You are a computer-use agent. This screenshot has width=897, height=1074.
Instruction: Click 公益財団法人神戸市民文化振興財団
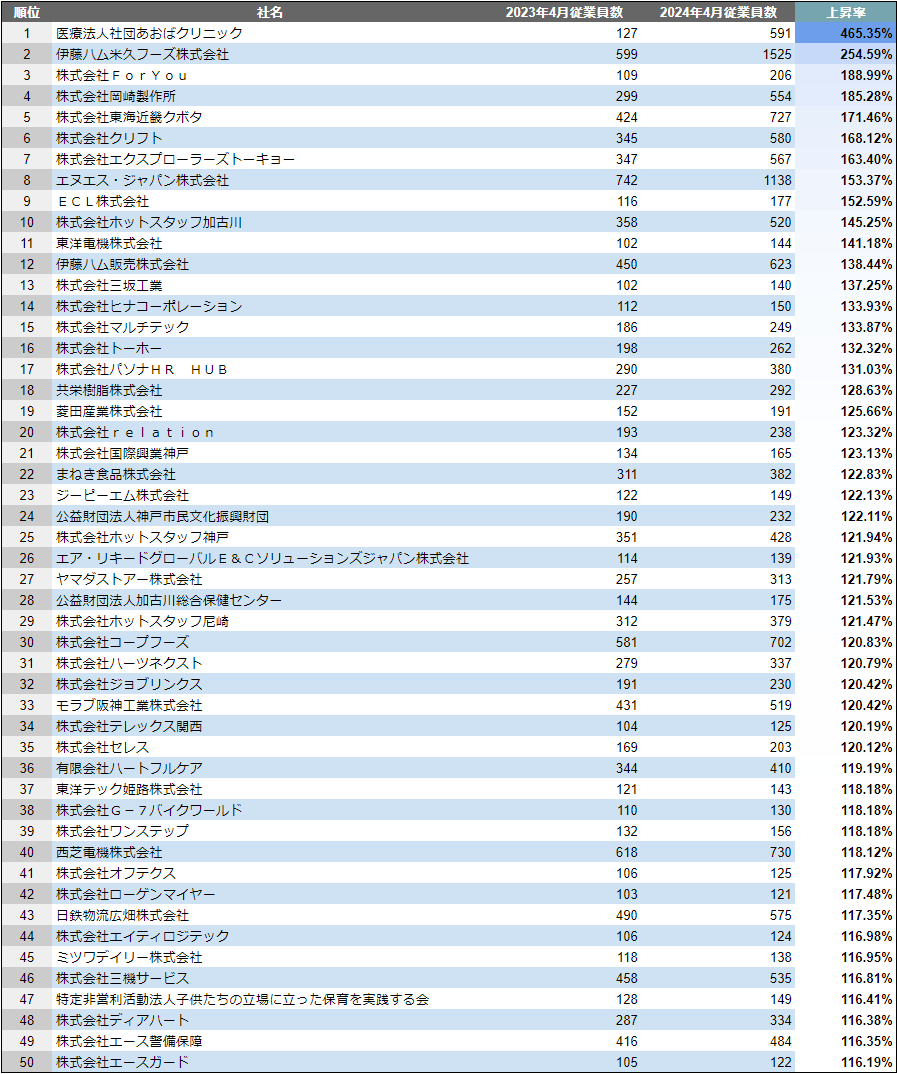162,516
